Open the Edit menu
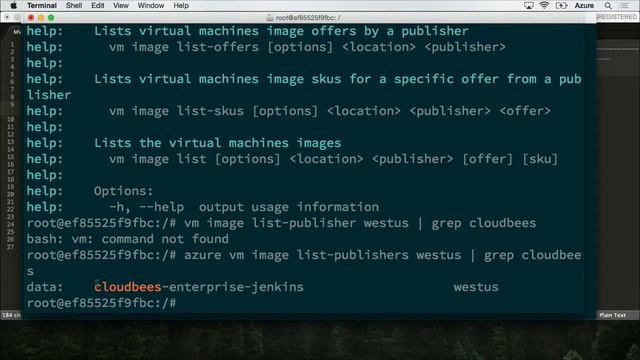This screenshot has width=640, height=360. pyautogui.click(x=98, y=6)
